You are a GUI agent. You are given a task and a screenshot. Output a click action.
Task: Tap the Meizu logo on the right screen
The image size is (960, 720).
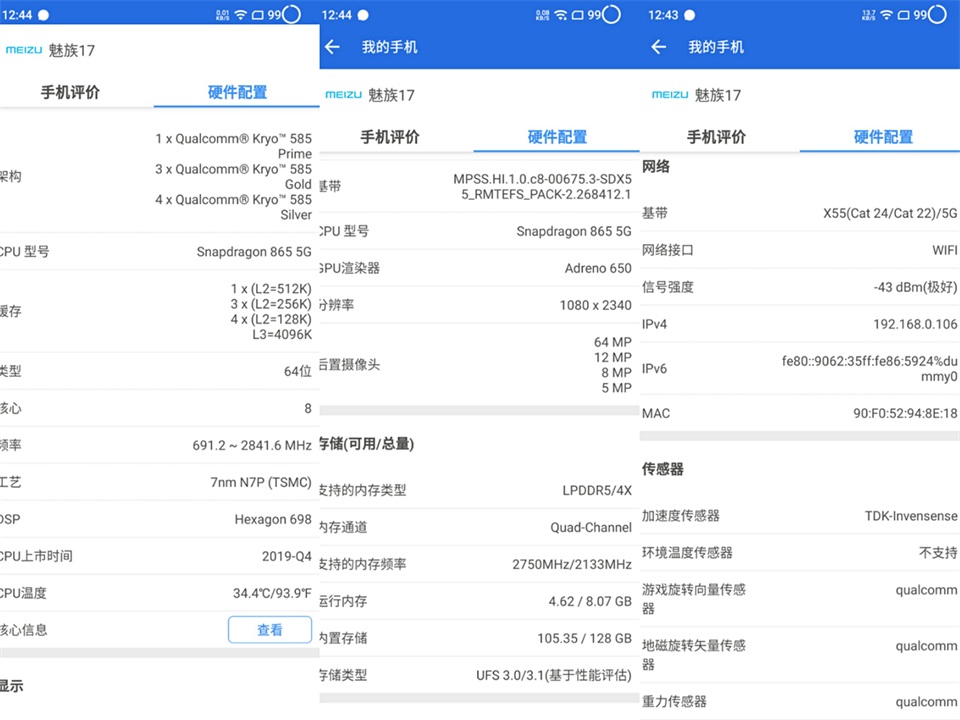click(x=670, y=95)
